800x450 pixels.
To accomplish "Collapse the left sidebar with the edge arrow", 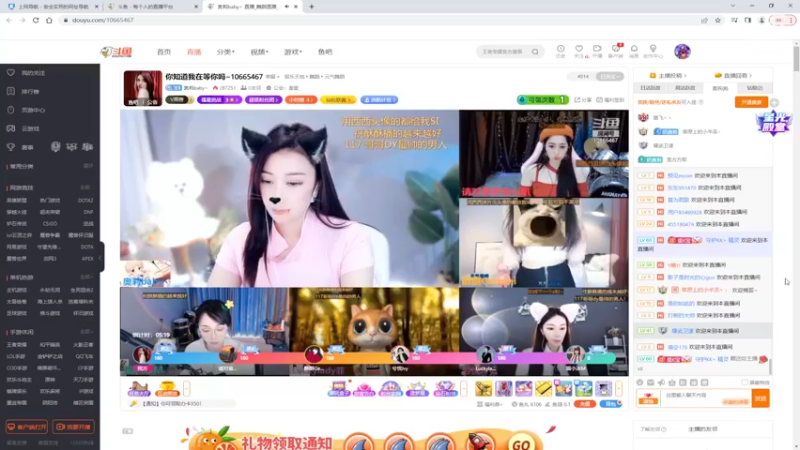I will pos(101,257).
